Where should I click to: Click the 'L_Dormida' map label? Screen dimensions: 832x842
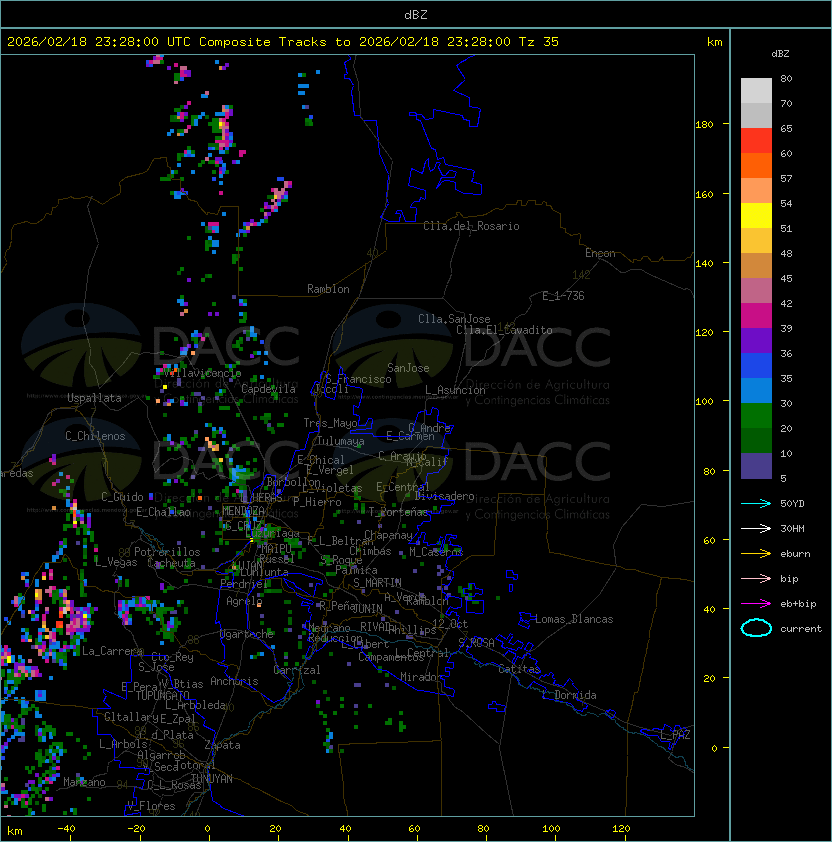point(569,695)
